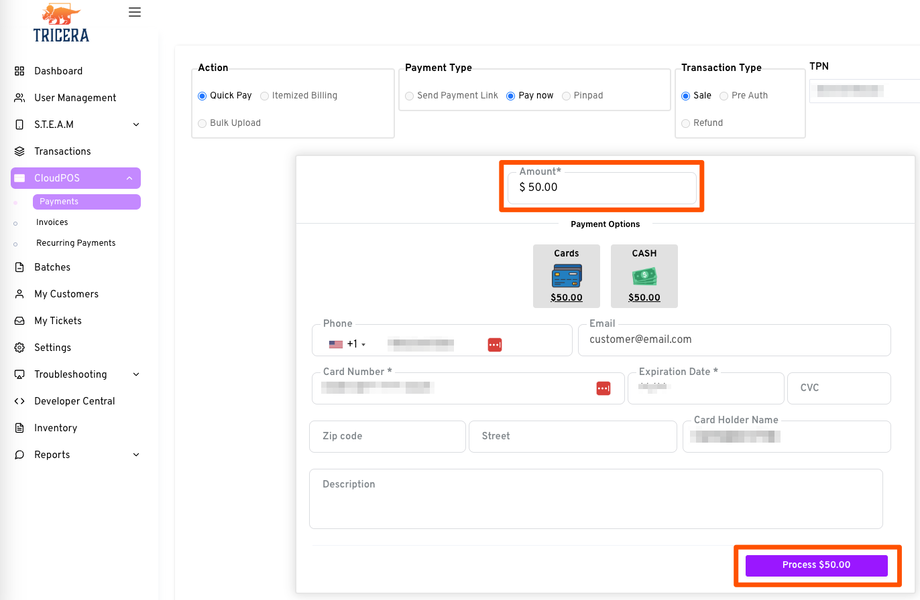
Task: Open the phone country code dropdown
Action: click(348, 344)
